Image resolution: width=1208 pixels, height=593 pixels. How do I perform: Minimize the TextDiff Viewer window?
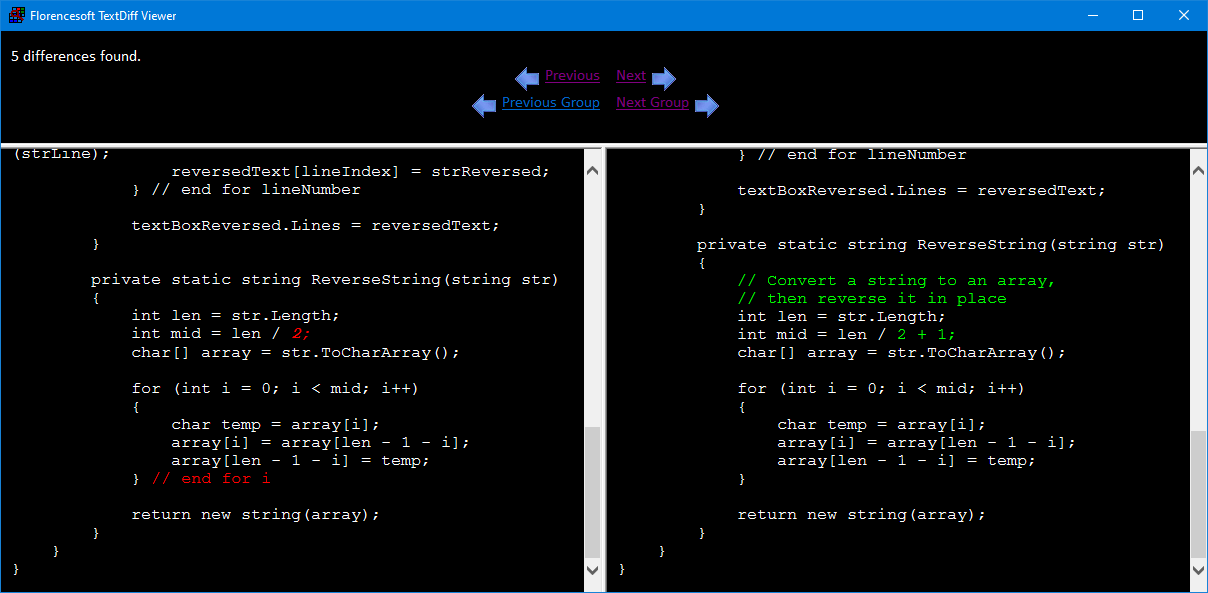pos(1093,15)
